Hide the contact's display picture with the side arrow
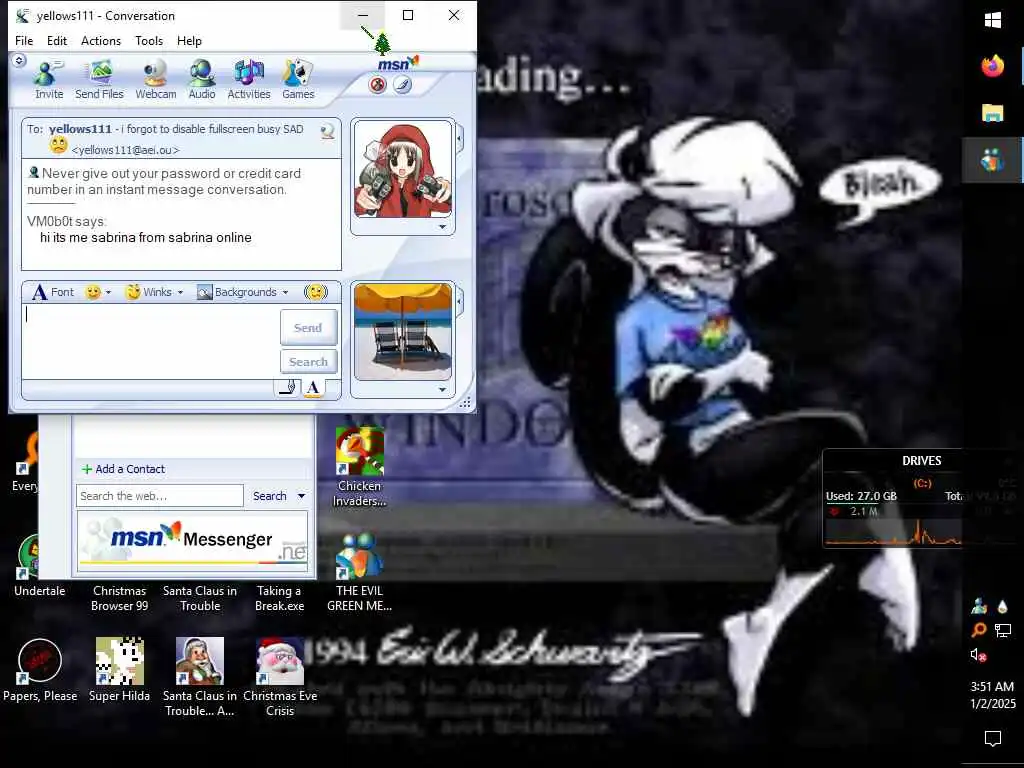 pyautogui.click(x=460, y=139)
